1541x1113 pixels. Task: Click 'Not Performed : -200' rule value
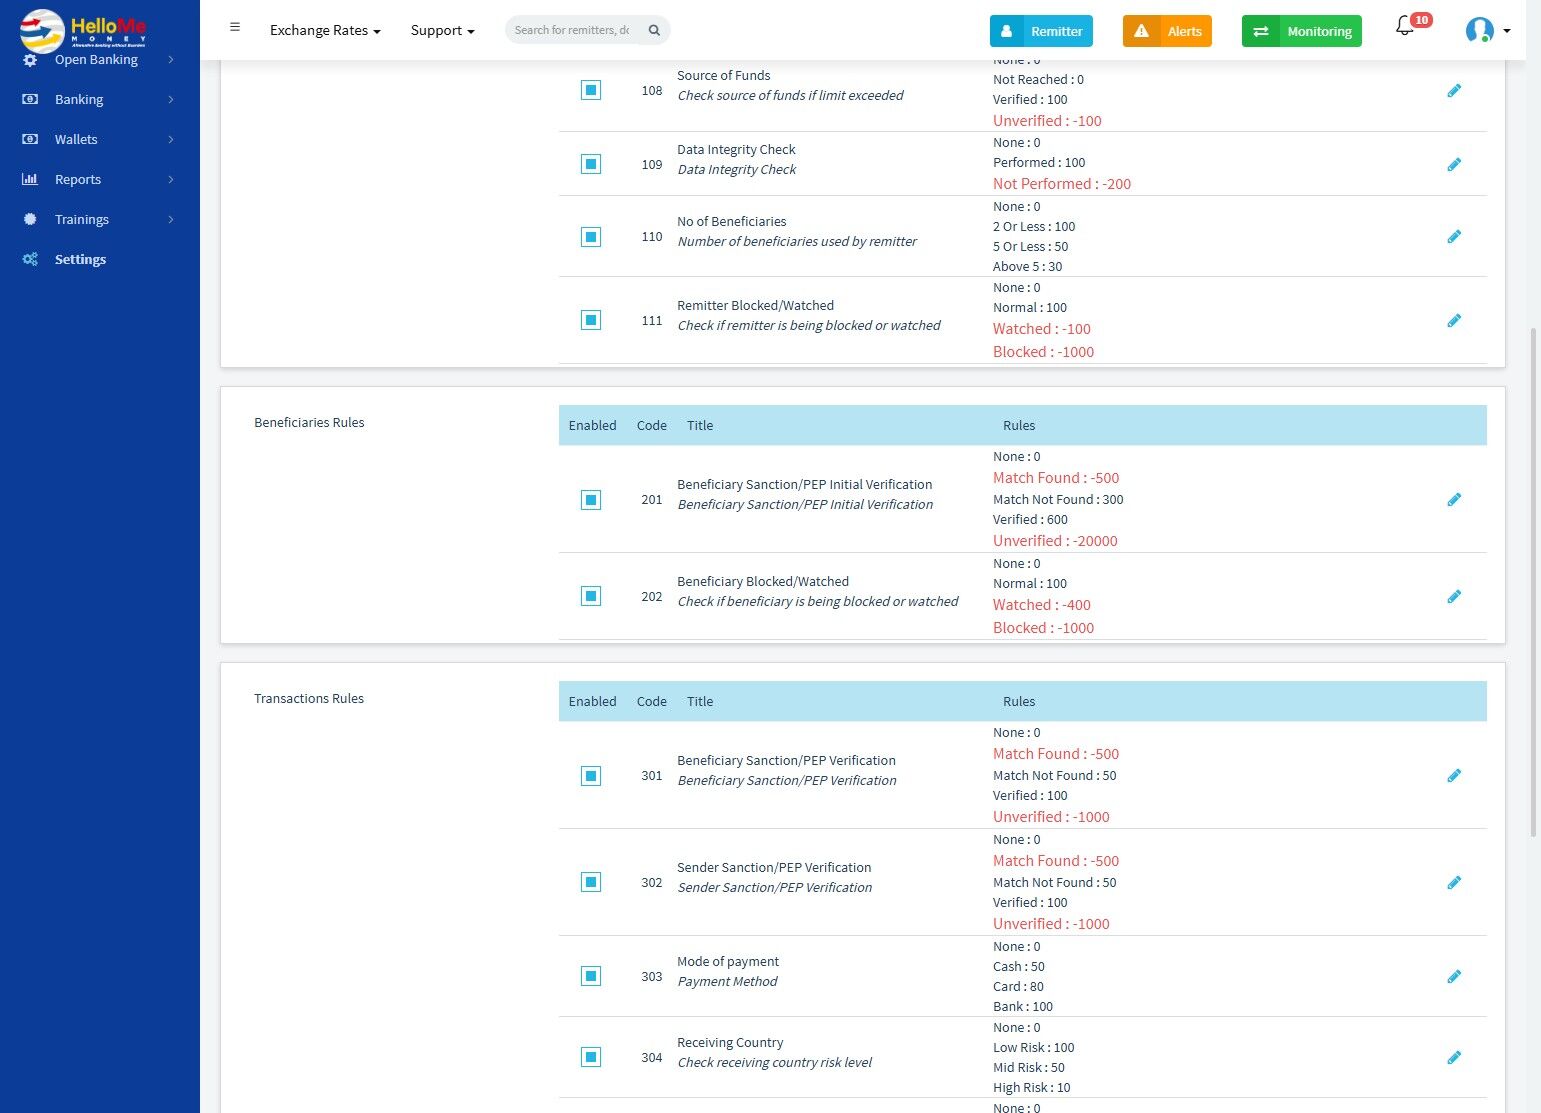[1062, 184]
